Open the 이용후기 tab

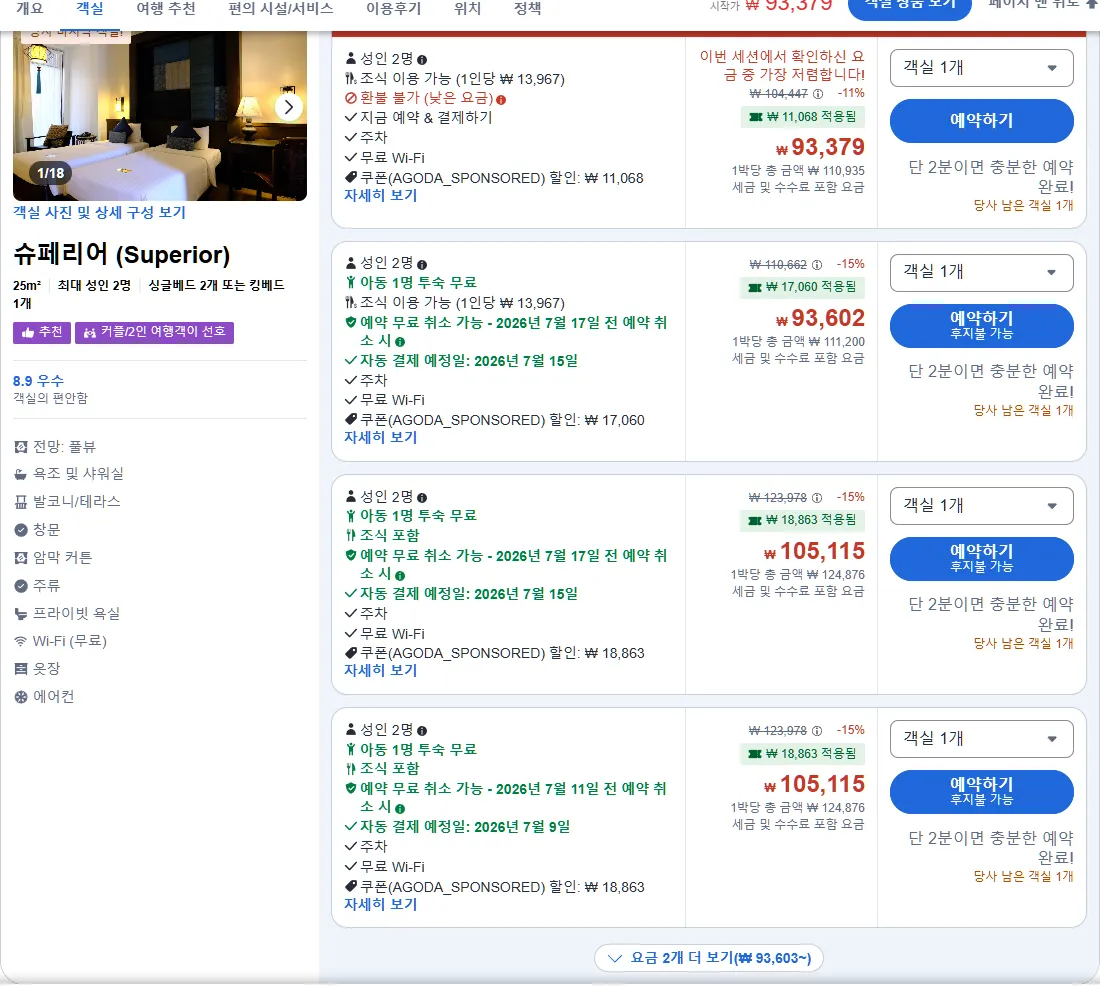coord(394,8)
